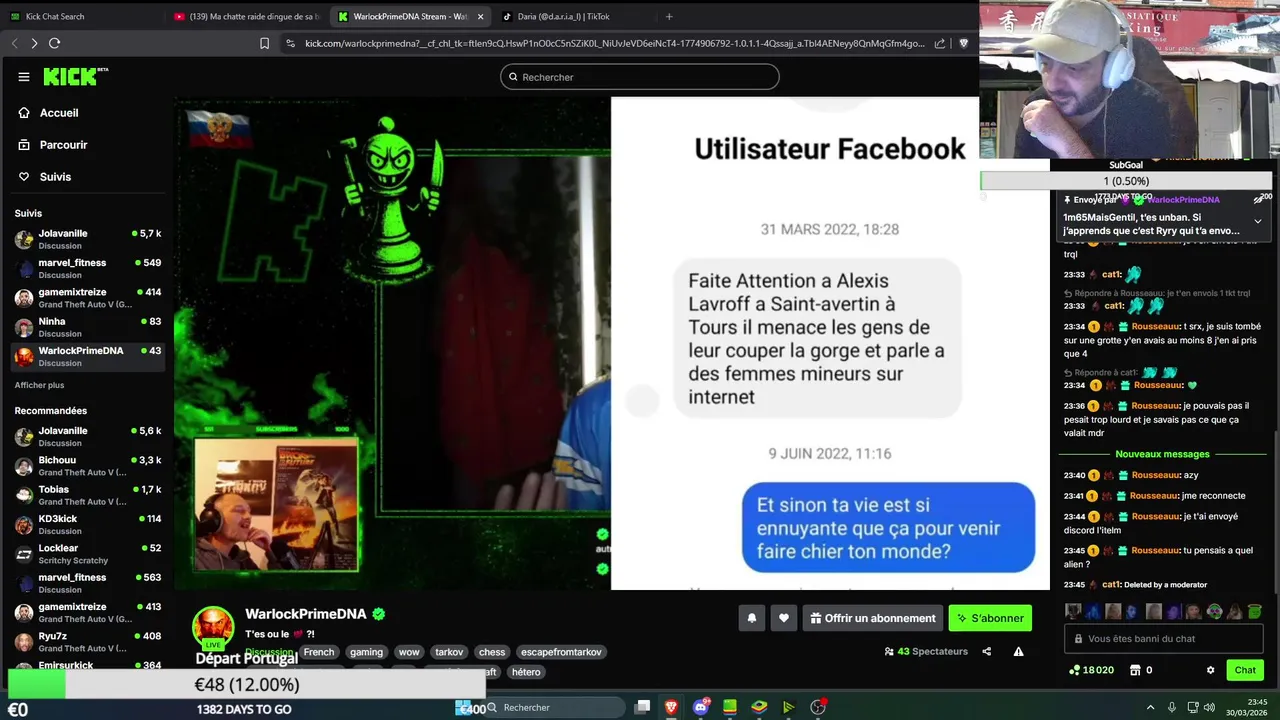Close the WarlockPrimeDNA Stream tab
Image resolution: width=1280 pixels, height=720 pixels.
click(x=480, y=16)
